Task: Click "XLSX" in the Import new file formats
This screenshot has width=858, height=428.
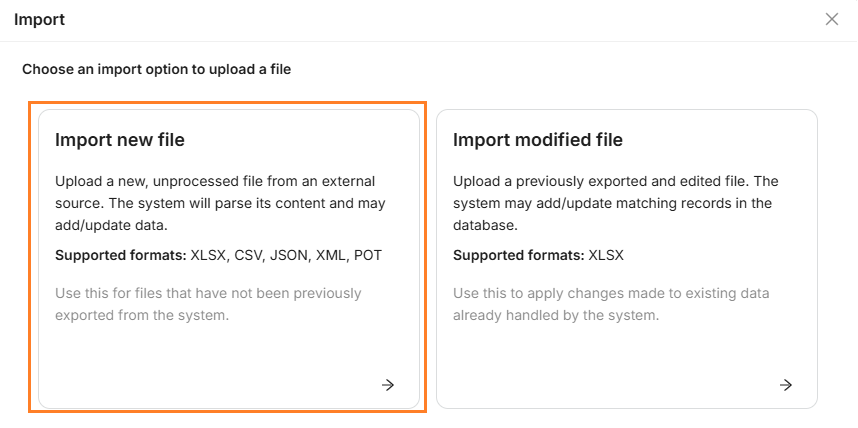Action: [x=208, y=255]
